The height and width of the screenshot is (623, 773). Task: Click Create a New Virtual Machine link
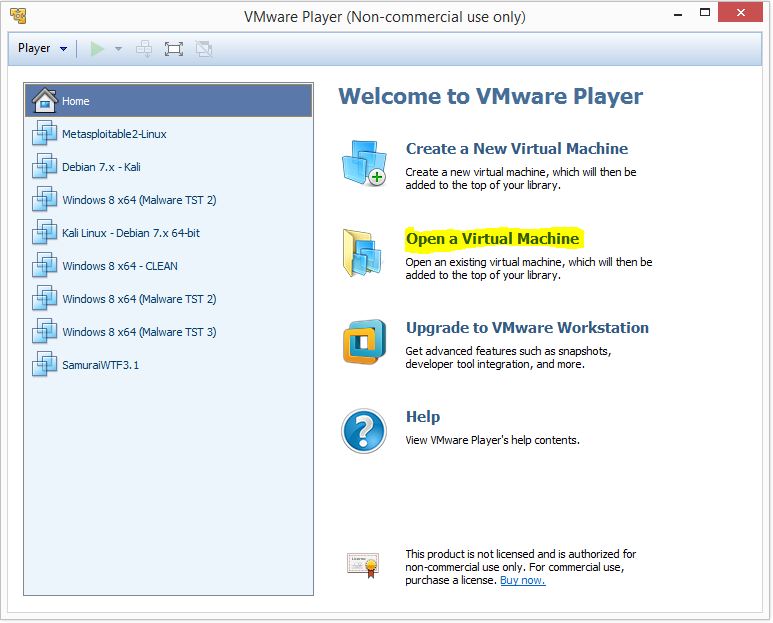517,148
